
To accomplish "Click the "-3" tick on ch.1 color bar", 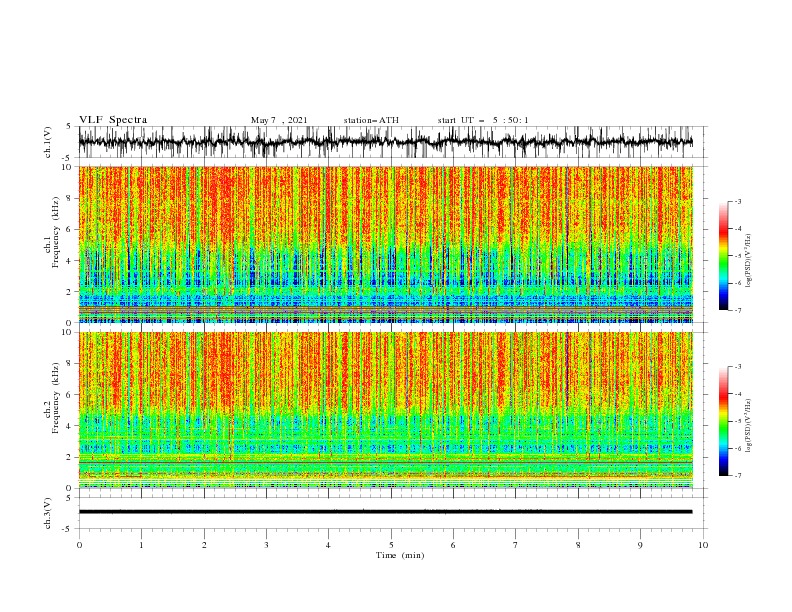I will point(737,201).
